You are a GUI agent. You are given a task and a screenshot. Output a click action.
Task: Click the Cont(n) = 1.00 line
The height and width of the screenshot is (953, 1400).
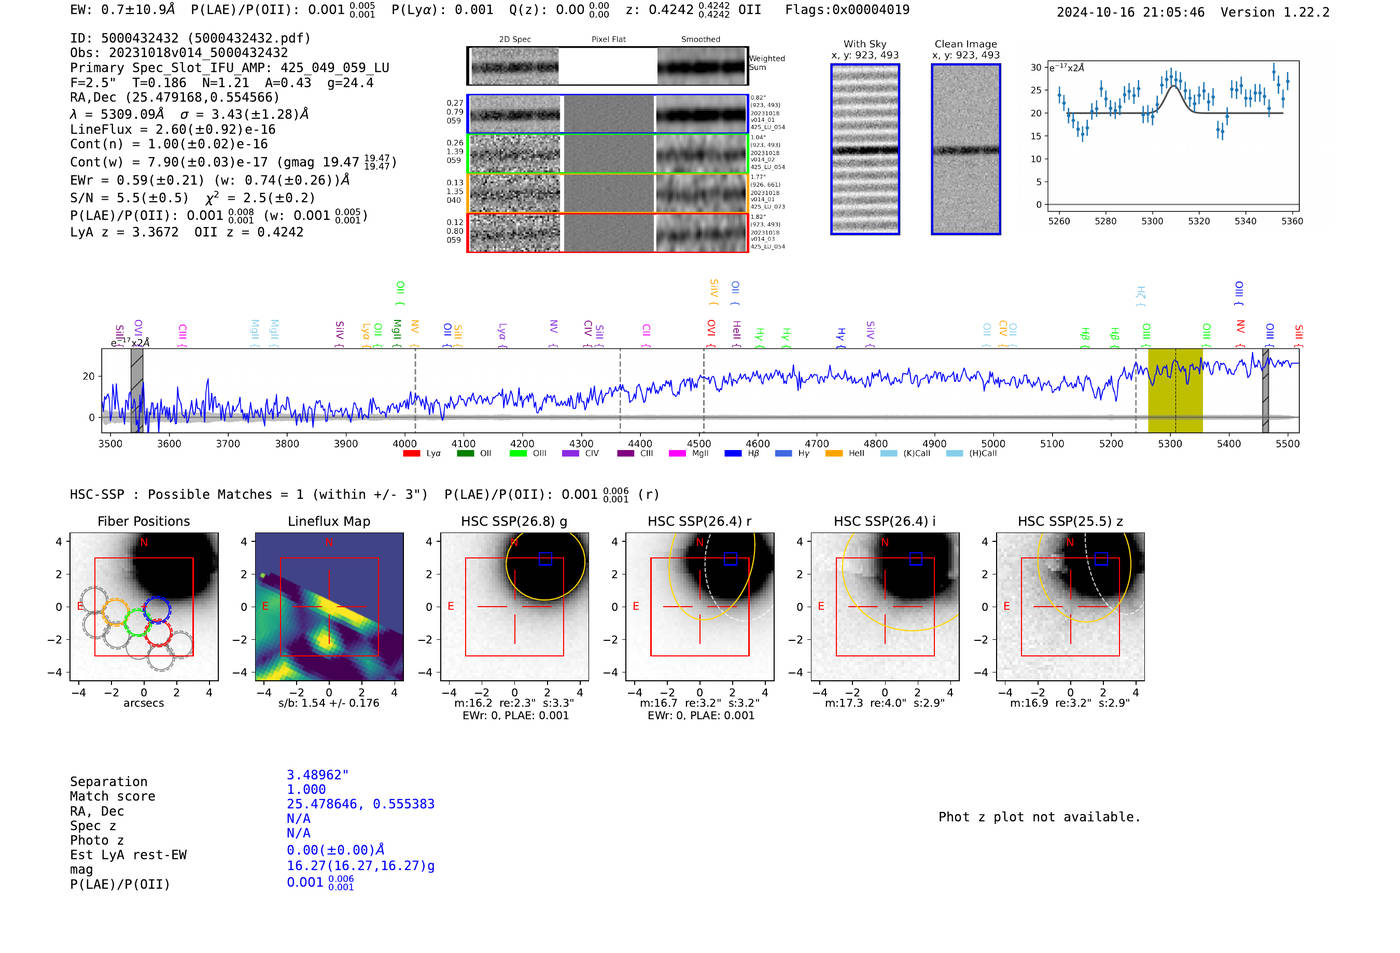click(x=169, y=144)
